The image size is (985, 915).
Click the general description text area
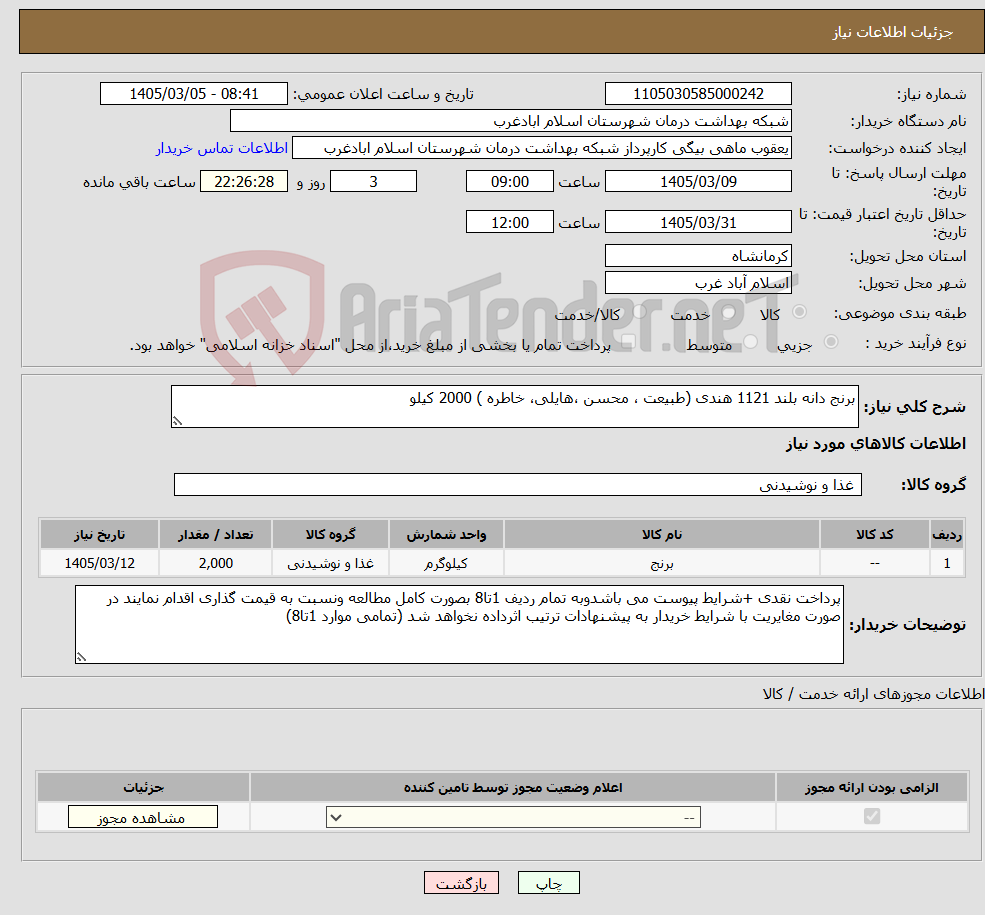coord(514,406)
